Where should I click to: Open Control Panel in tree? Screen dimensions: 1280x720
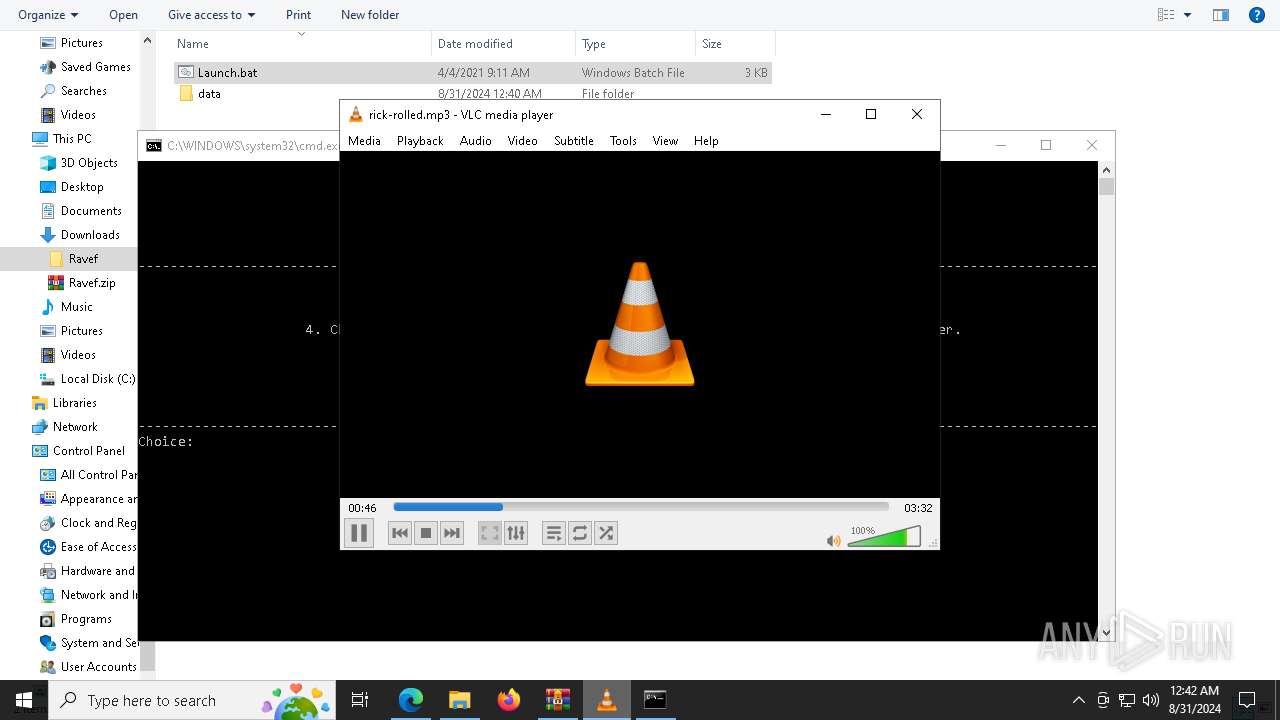pyautogui.click(x=88, y=451)
